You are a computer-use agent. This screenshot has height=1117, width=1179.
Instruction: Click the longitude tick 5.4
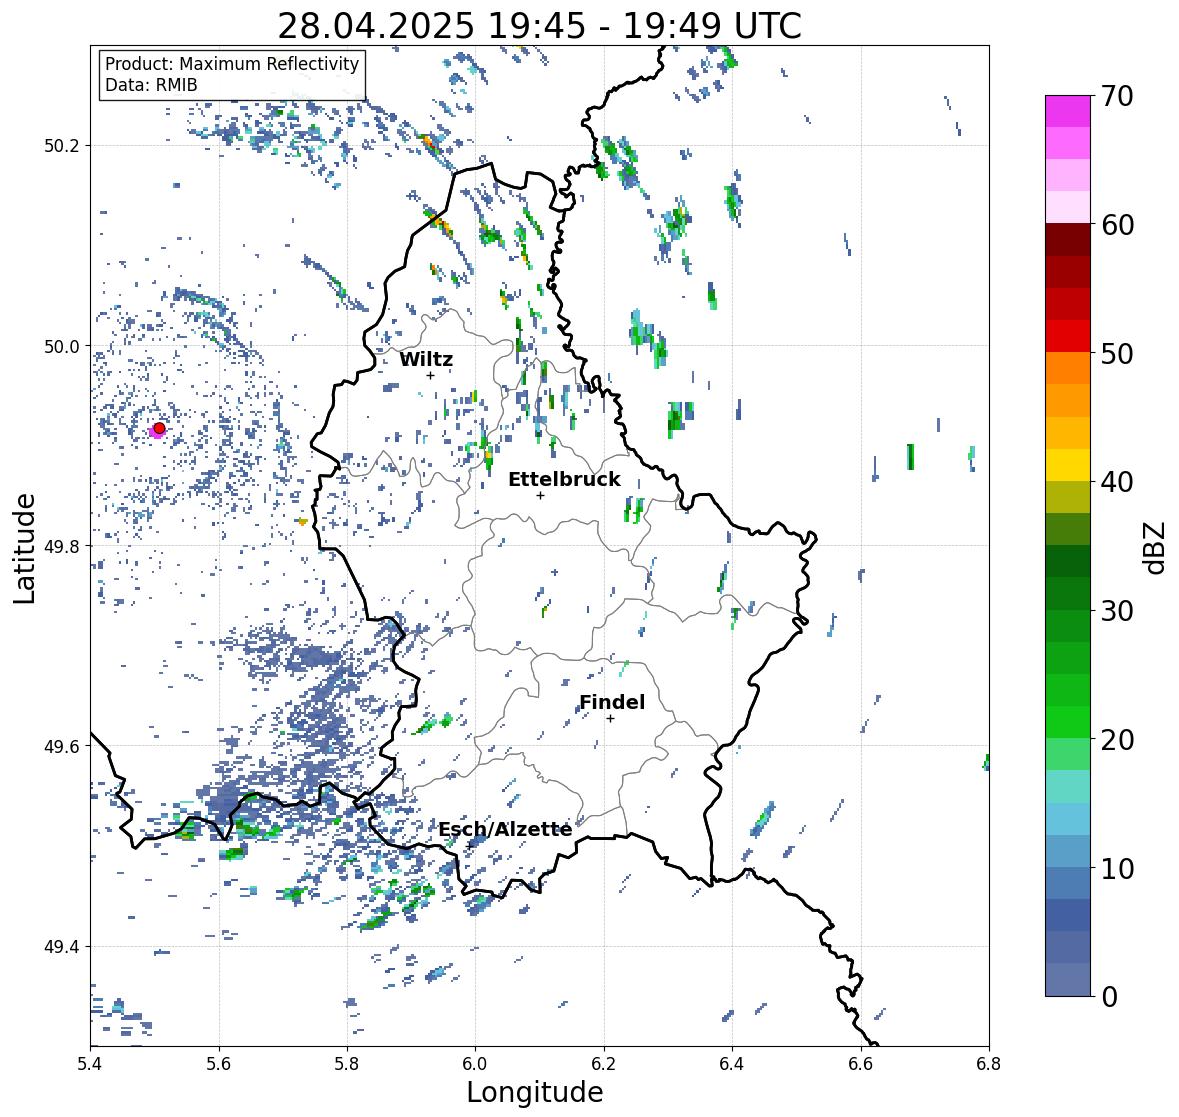tap(90, 1063)
